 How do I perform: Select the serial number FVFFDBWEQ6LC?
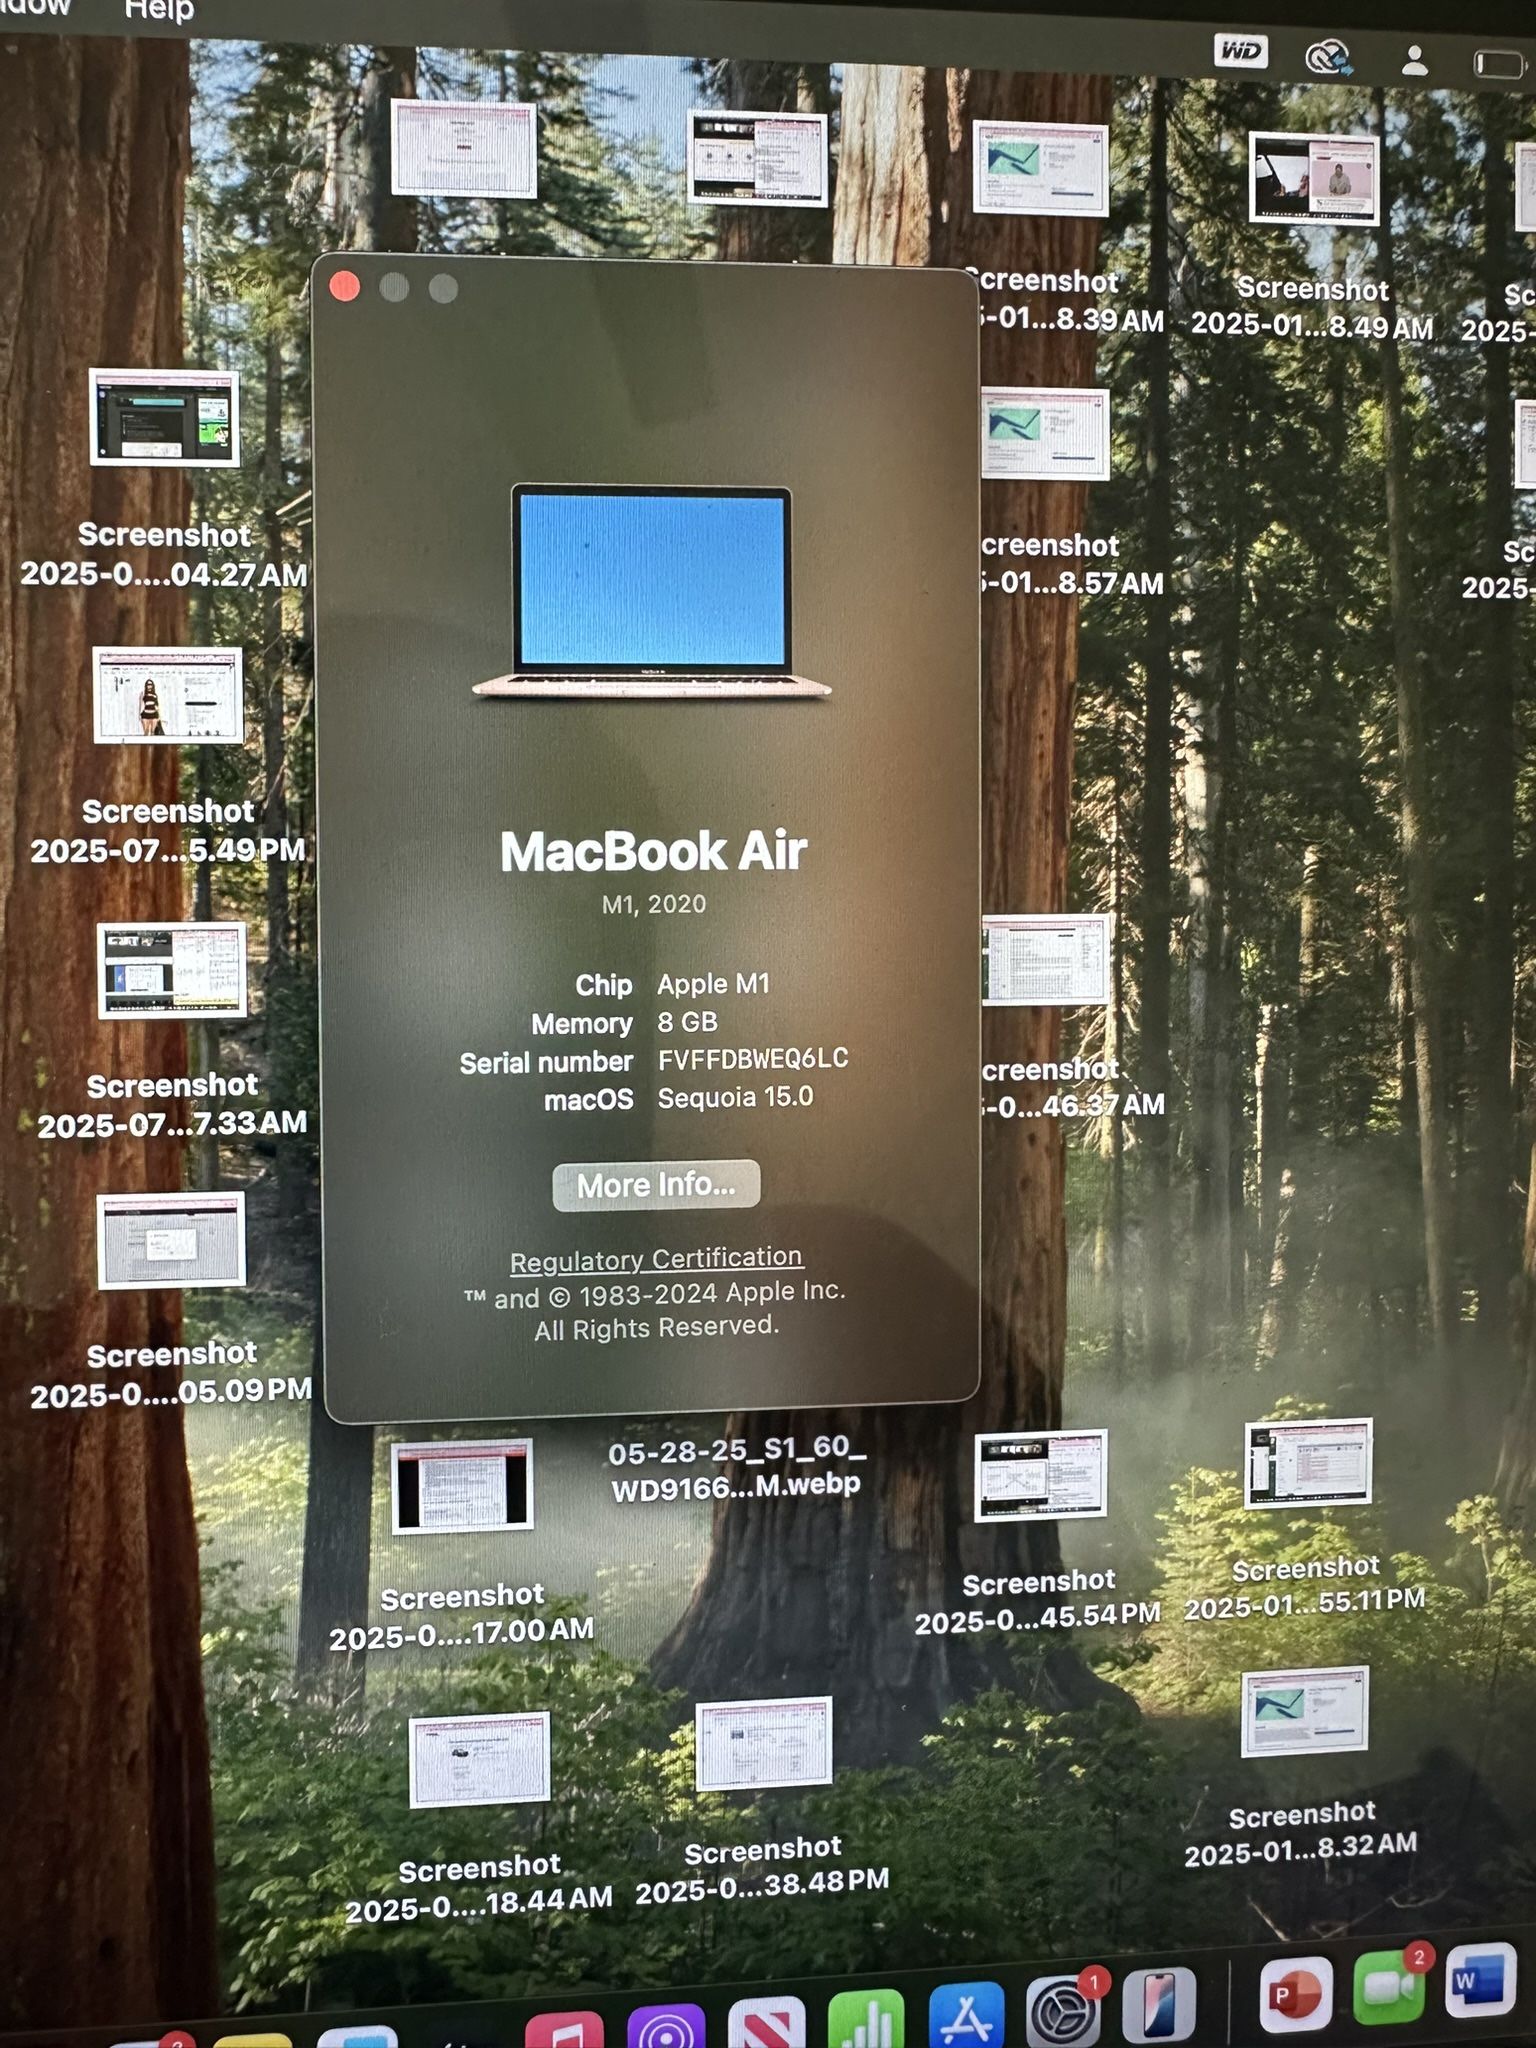point(753,1059)
